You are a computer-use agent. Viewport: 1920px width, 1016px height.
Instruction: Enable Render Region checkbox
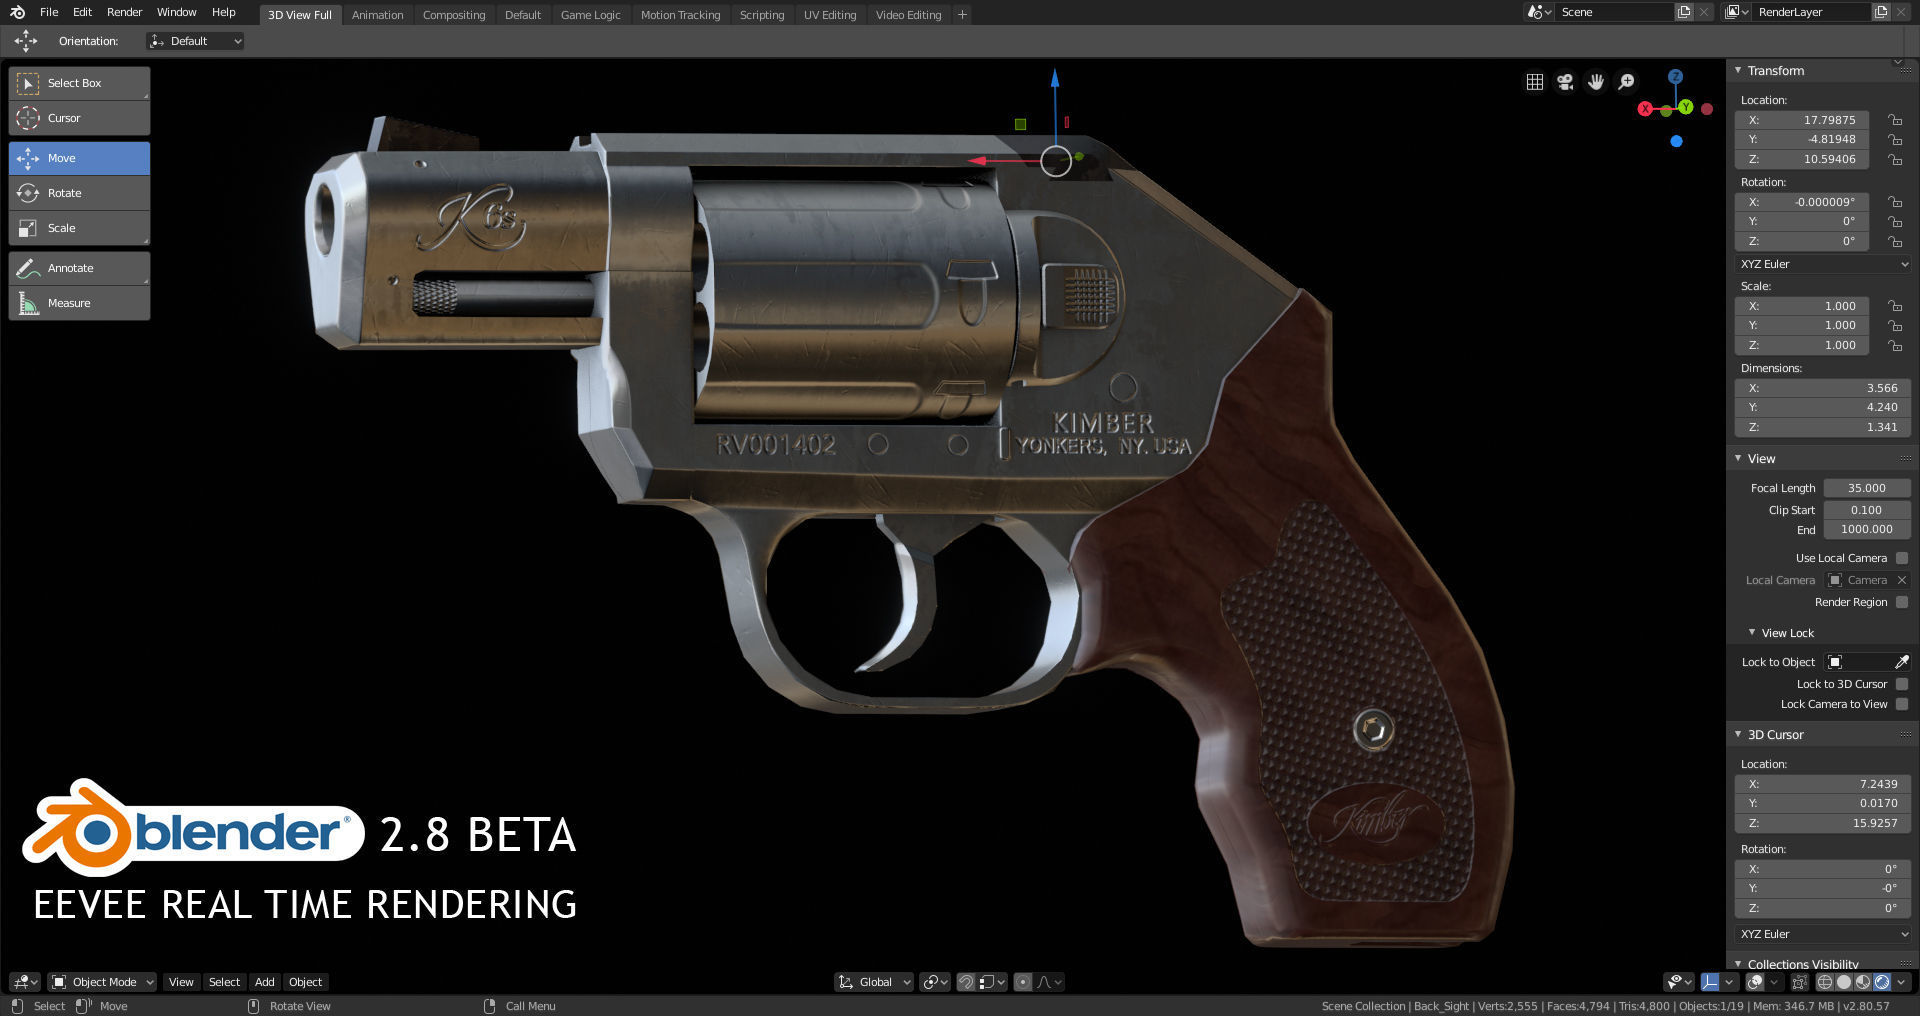1902,602
